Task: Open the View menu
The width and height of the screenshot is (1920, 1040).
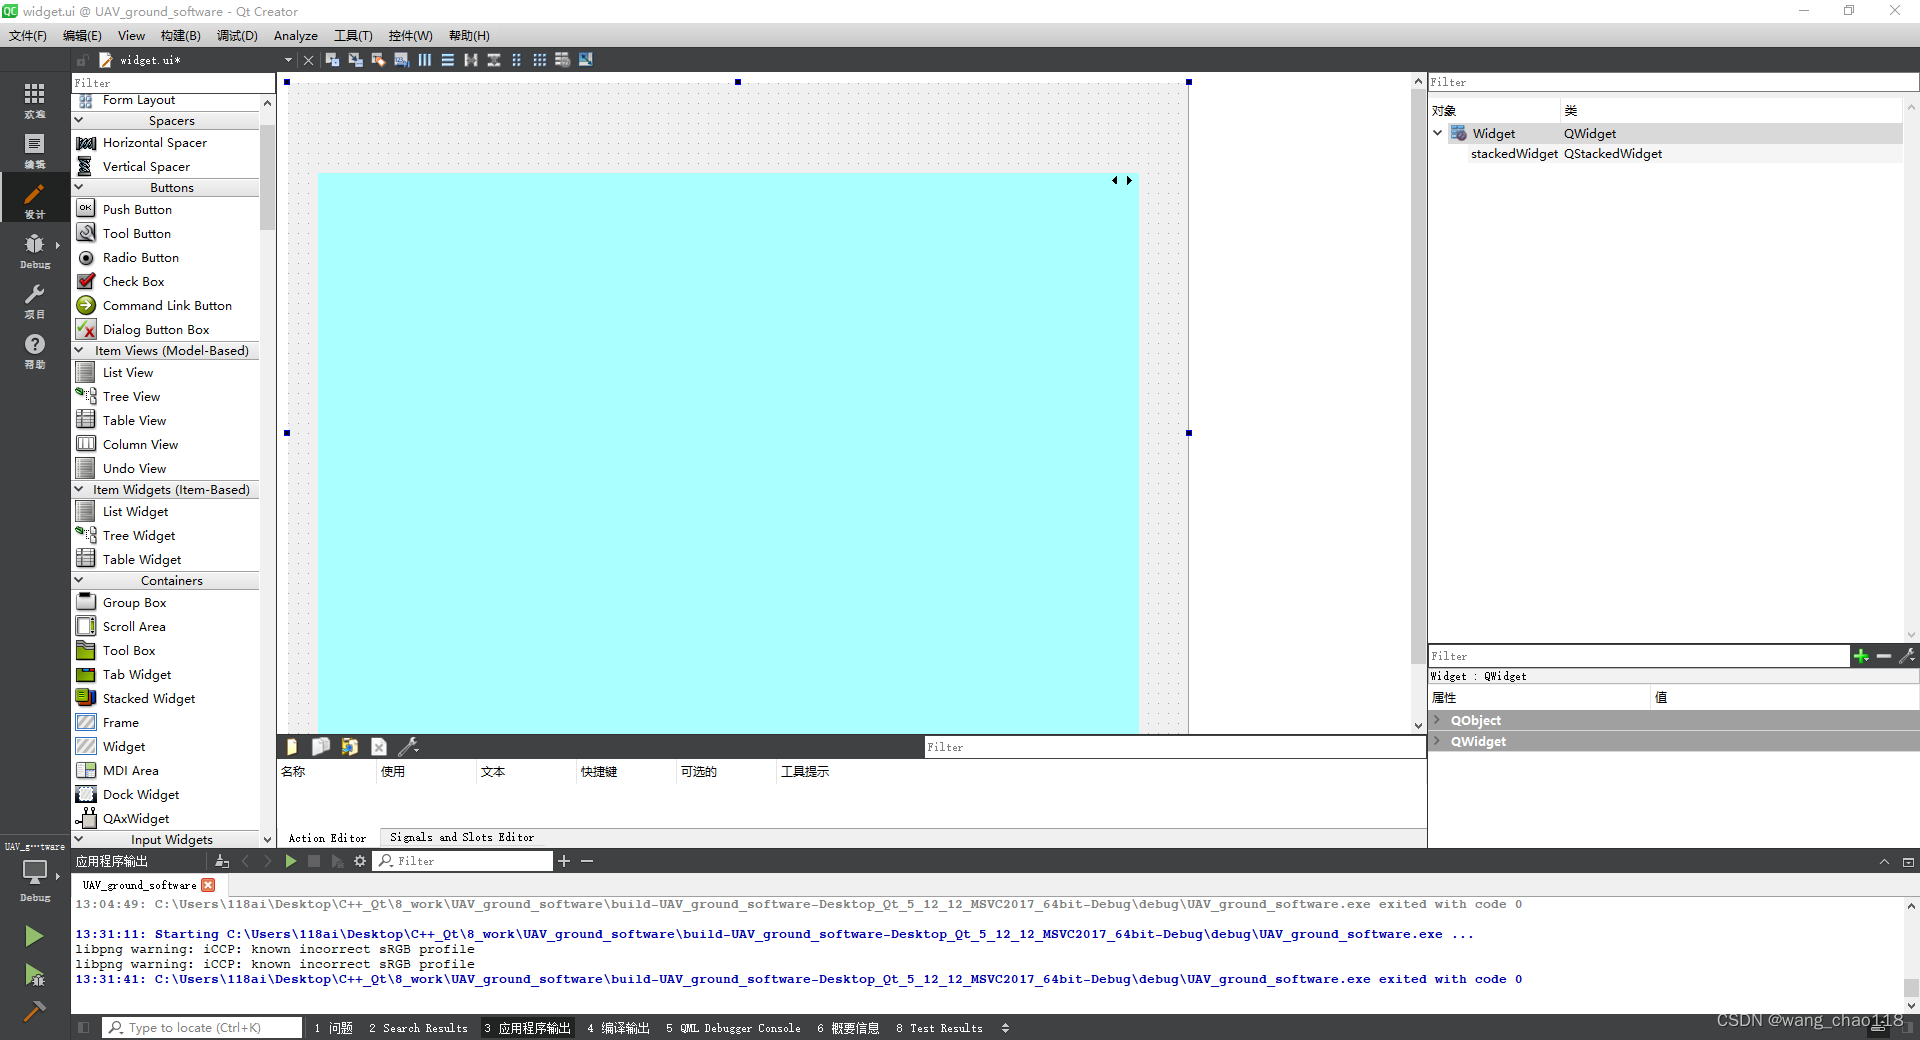Action: 131,35
